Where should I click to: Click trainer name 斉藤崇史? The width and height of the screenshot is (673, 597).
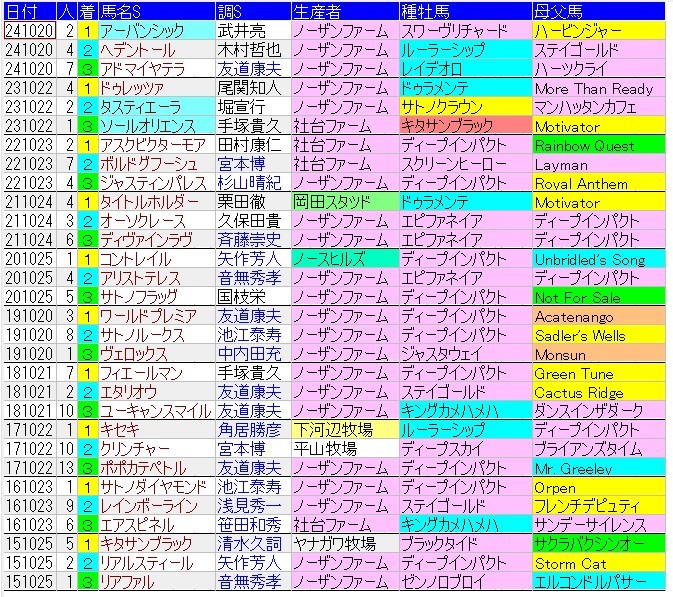(250, 240)
